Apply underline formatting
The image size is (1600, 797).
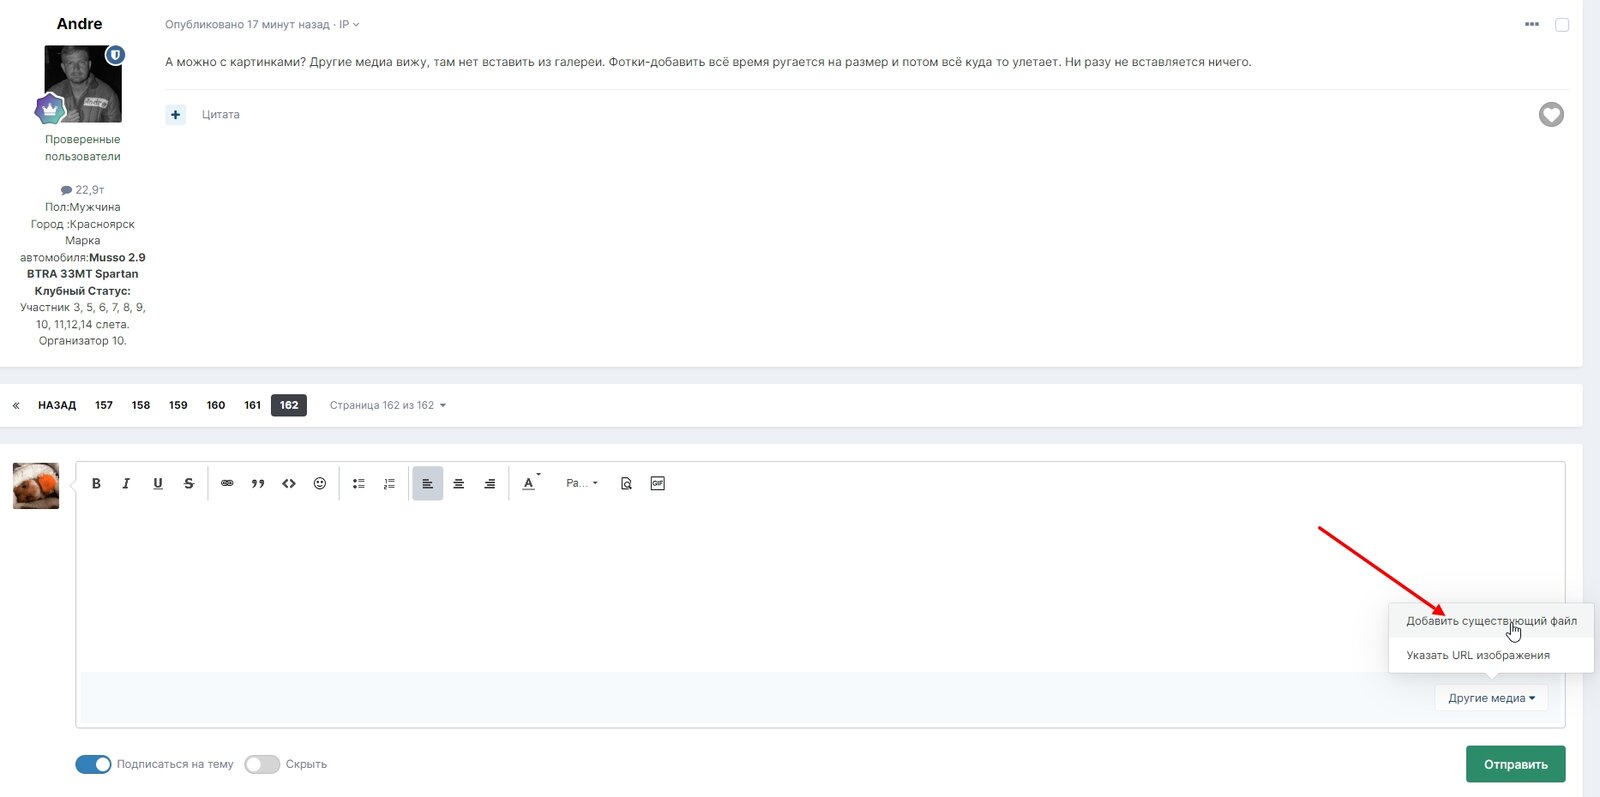pyautogui.click(x=157, y=483)
